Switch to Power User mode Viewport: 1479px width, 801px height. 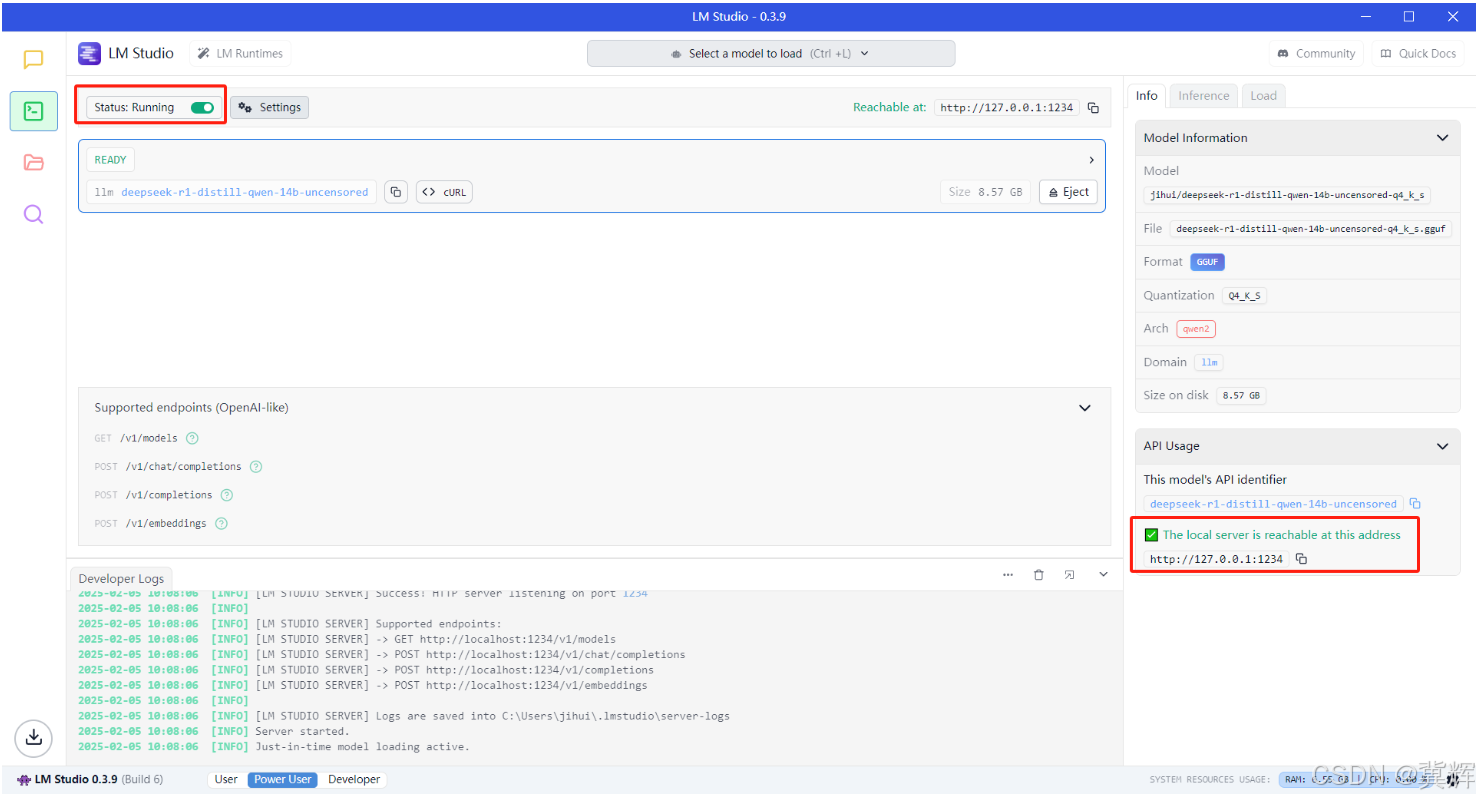(x=283, y=780)
